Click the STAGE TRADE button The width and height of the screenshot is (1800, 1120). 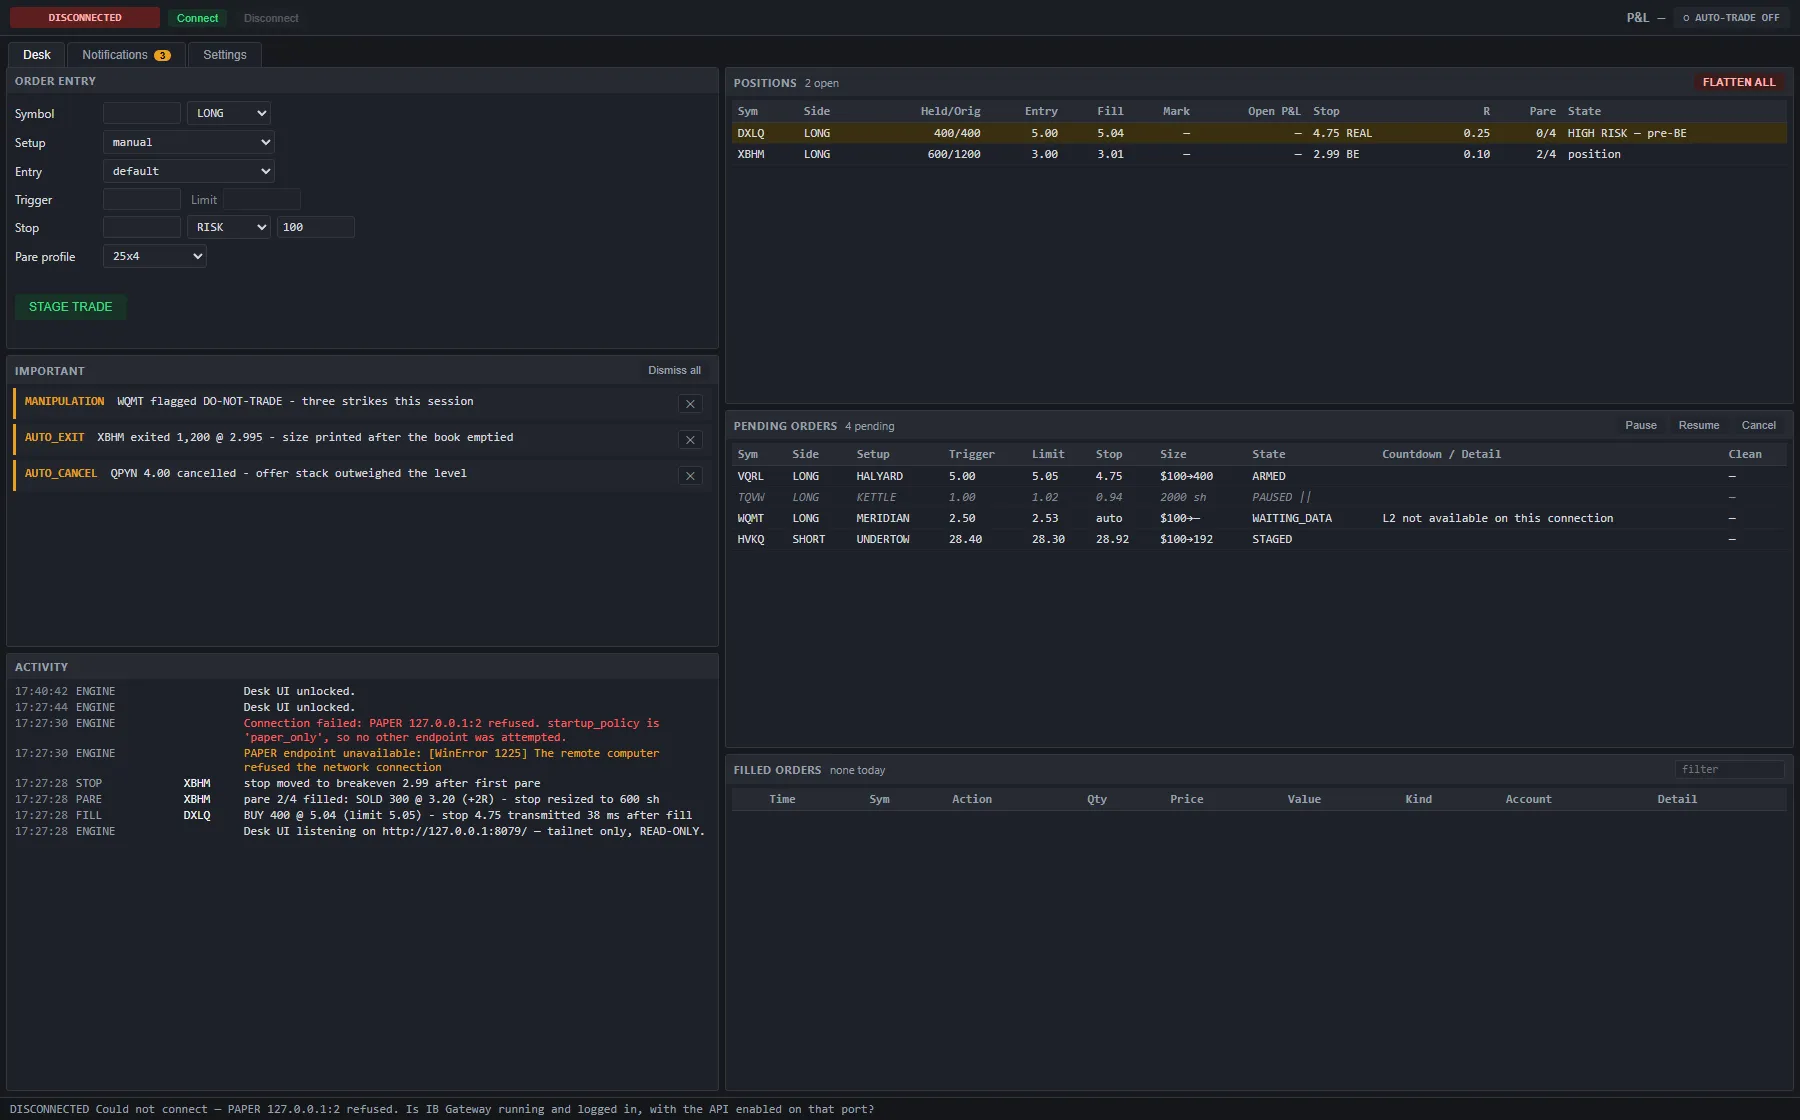click(71, 307)
